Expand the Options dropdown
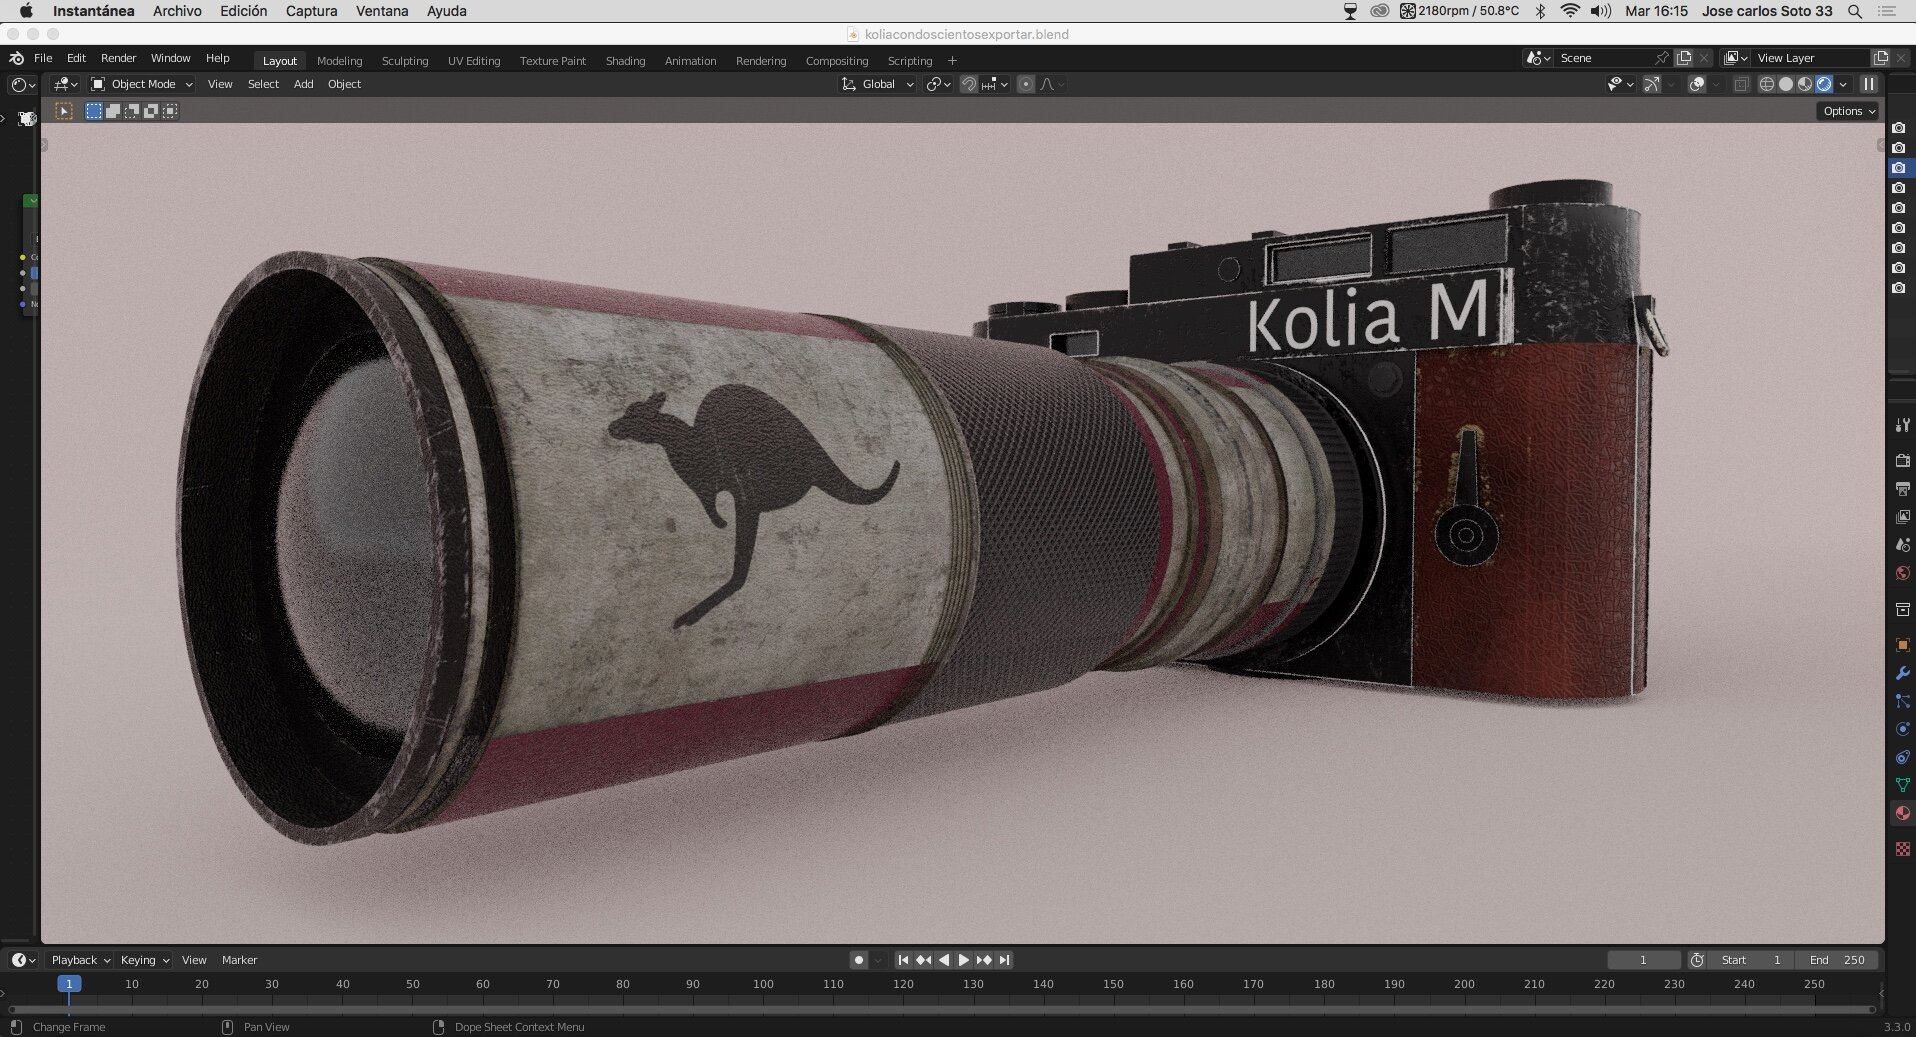Viewport: 1916px width, 1037px height. pos(1848,111)
